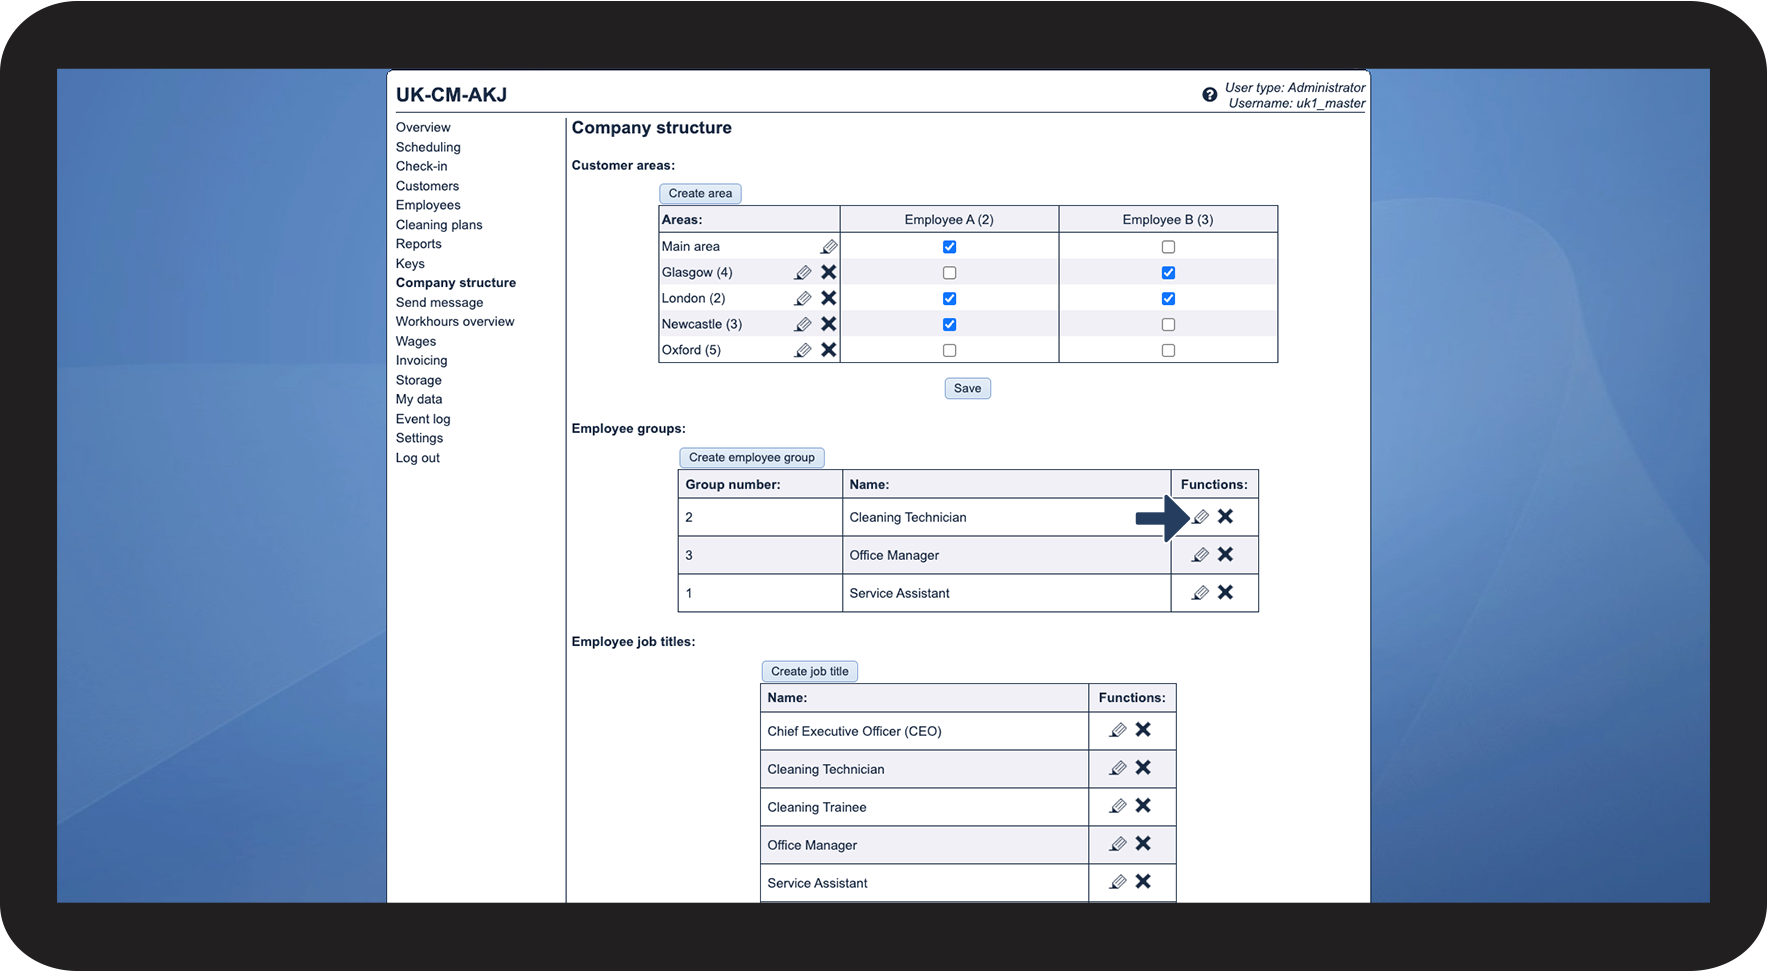
Task: Click the Create area button
Action: (x=700, y=194)
